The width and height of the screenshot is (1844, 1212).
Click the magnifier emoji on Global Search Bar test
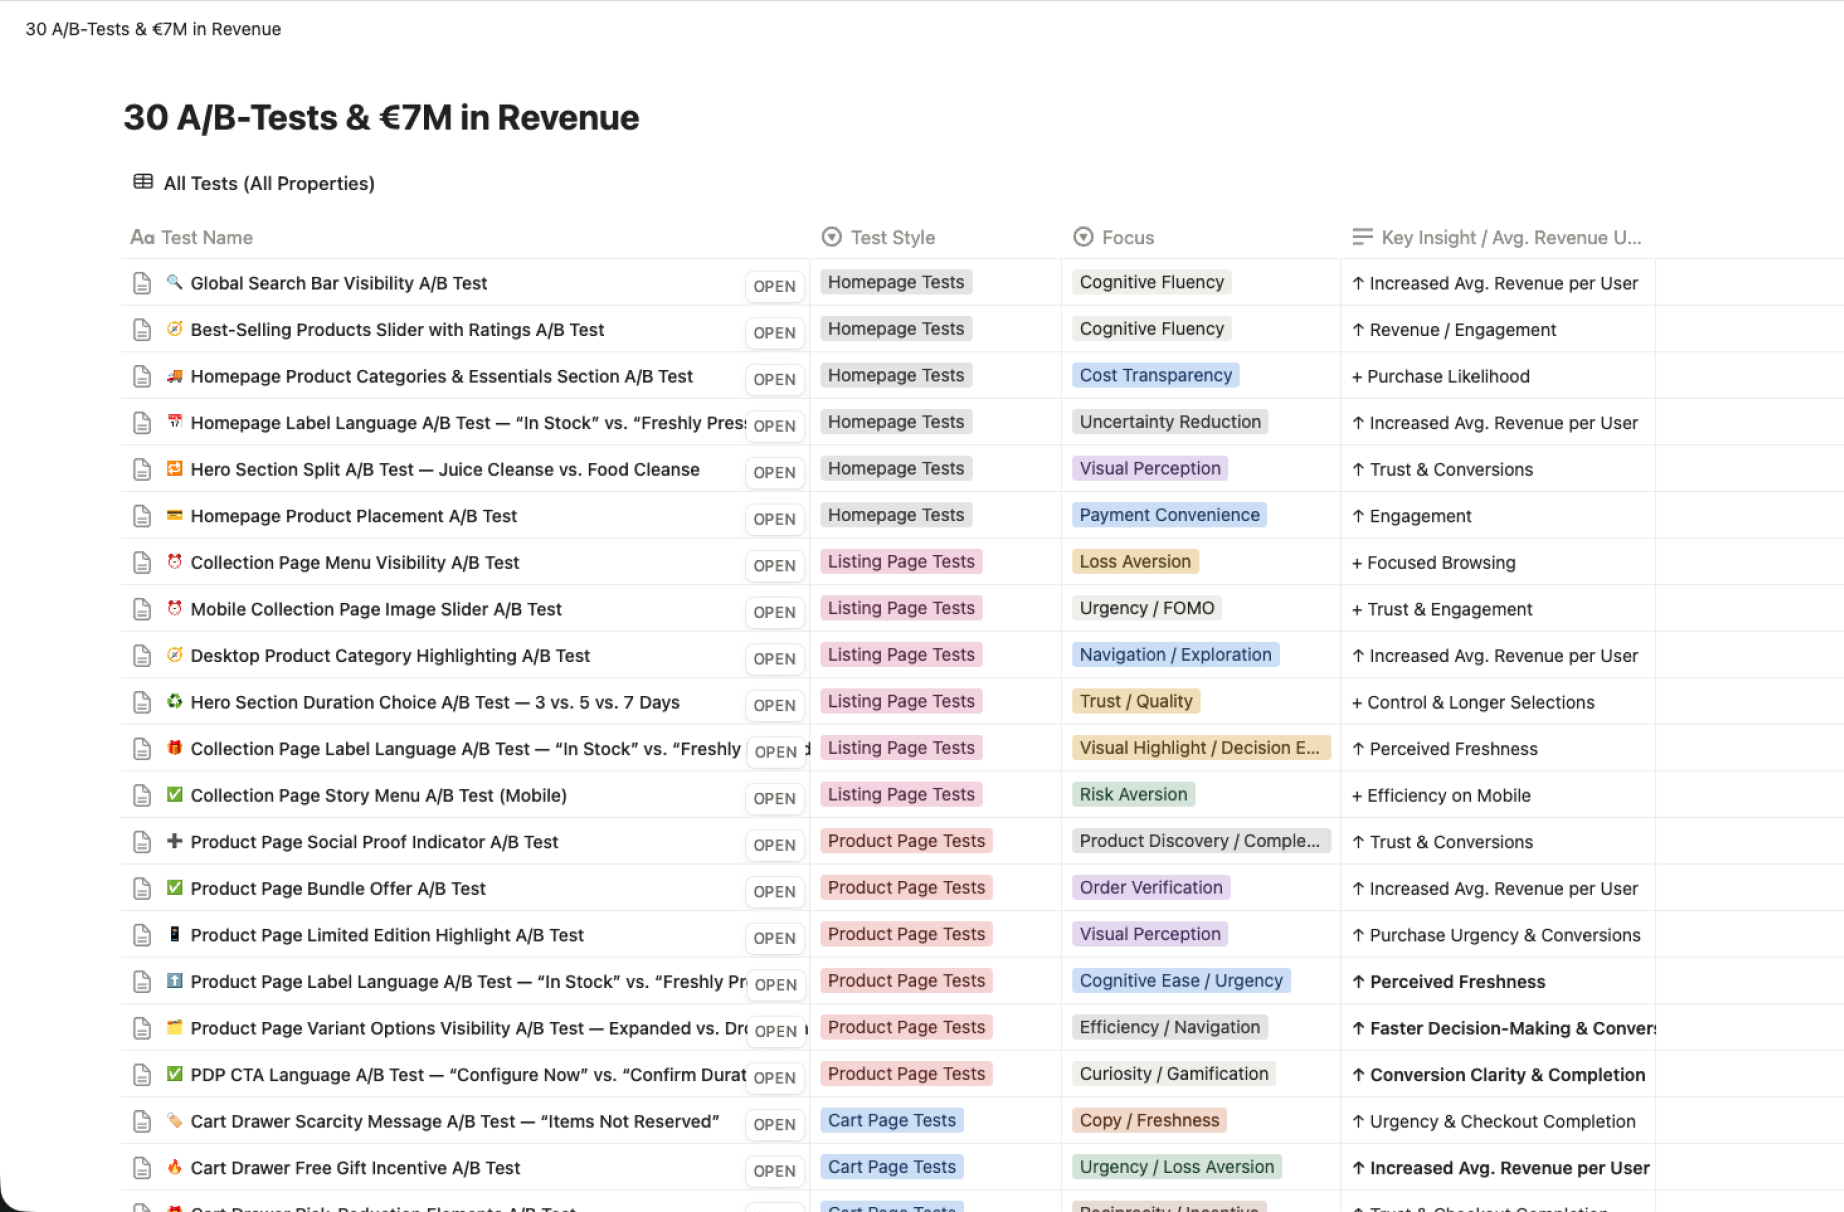tap(174, 283)
